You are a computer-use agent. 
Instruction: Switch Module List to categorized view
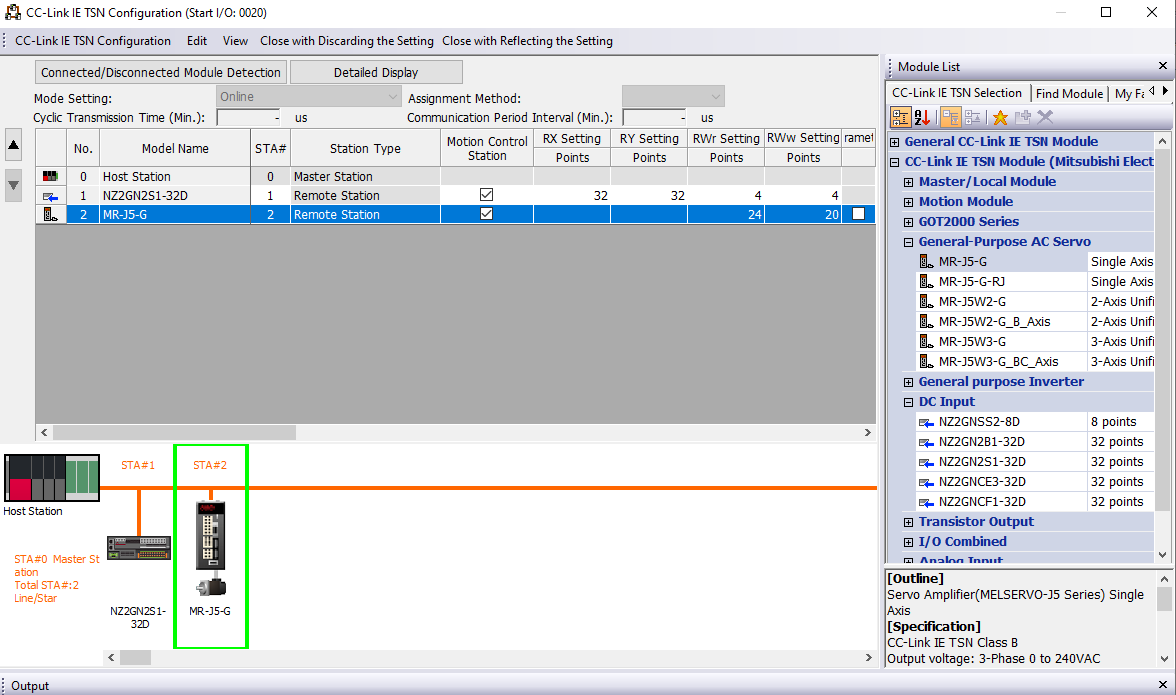coord(900,117)
